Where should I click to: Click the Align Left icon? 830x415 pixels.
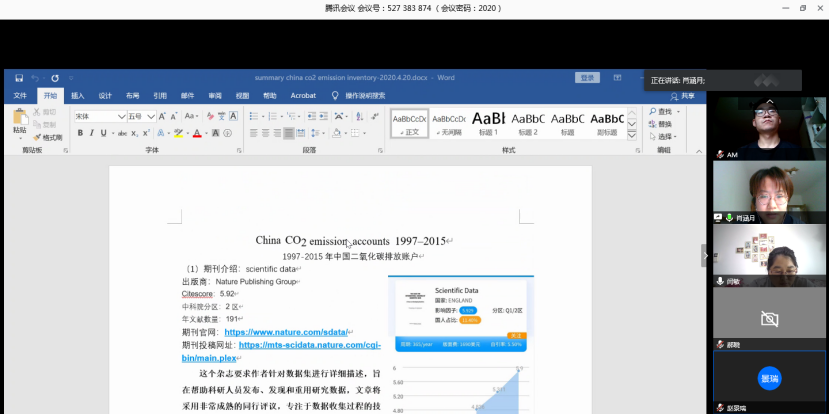pyautogui.click(x=254, y=133)
